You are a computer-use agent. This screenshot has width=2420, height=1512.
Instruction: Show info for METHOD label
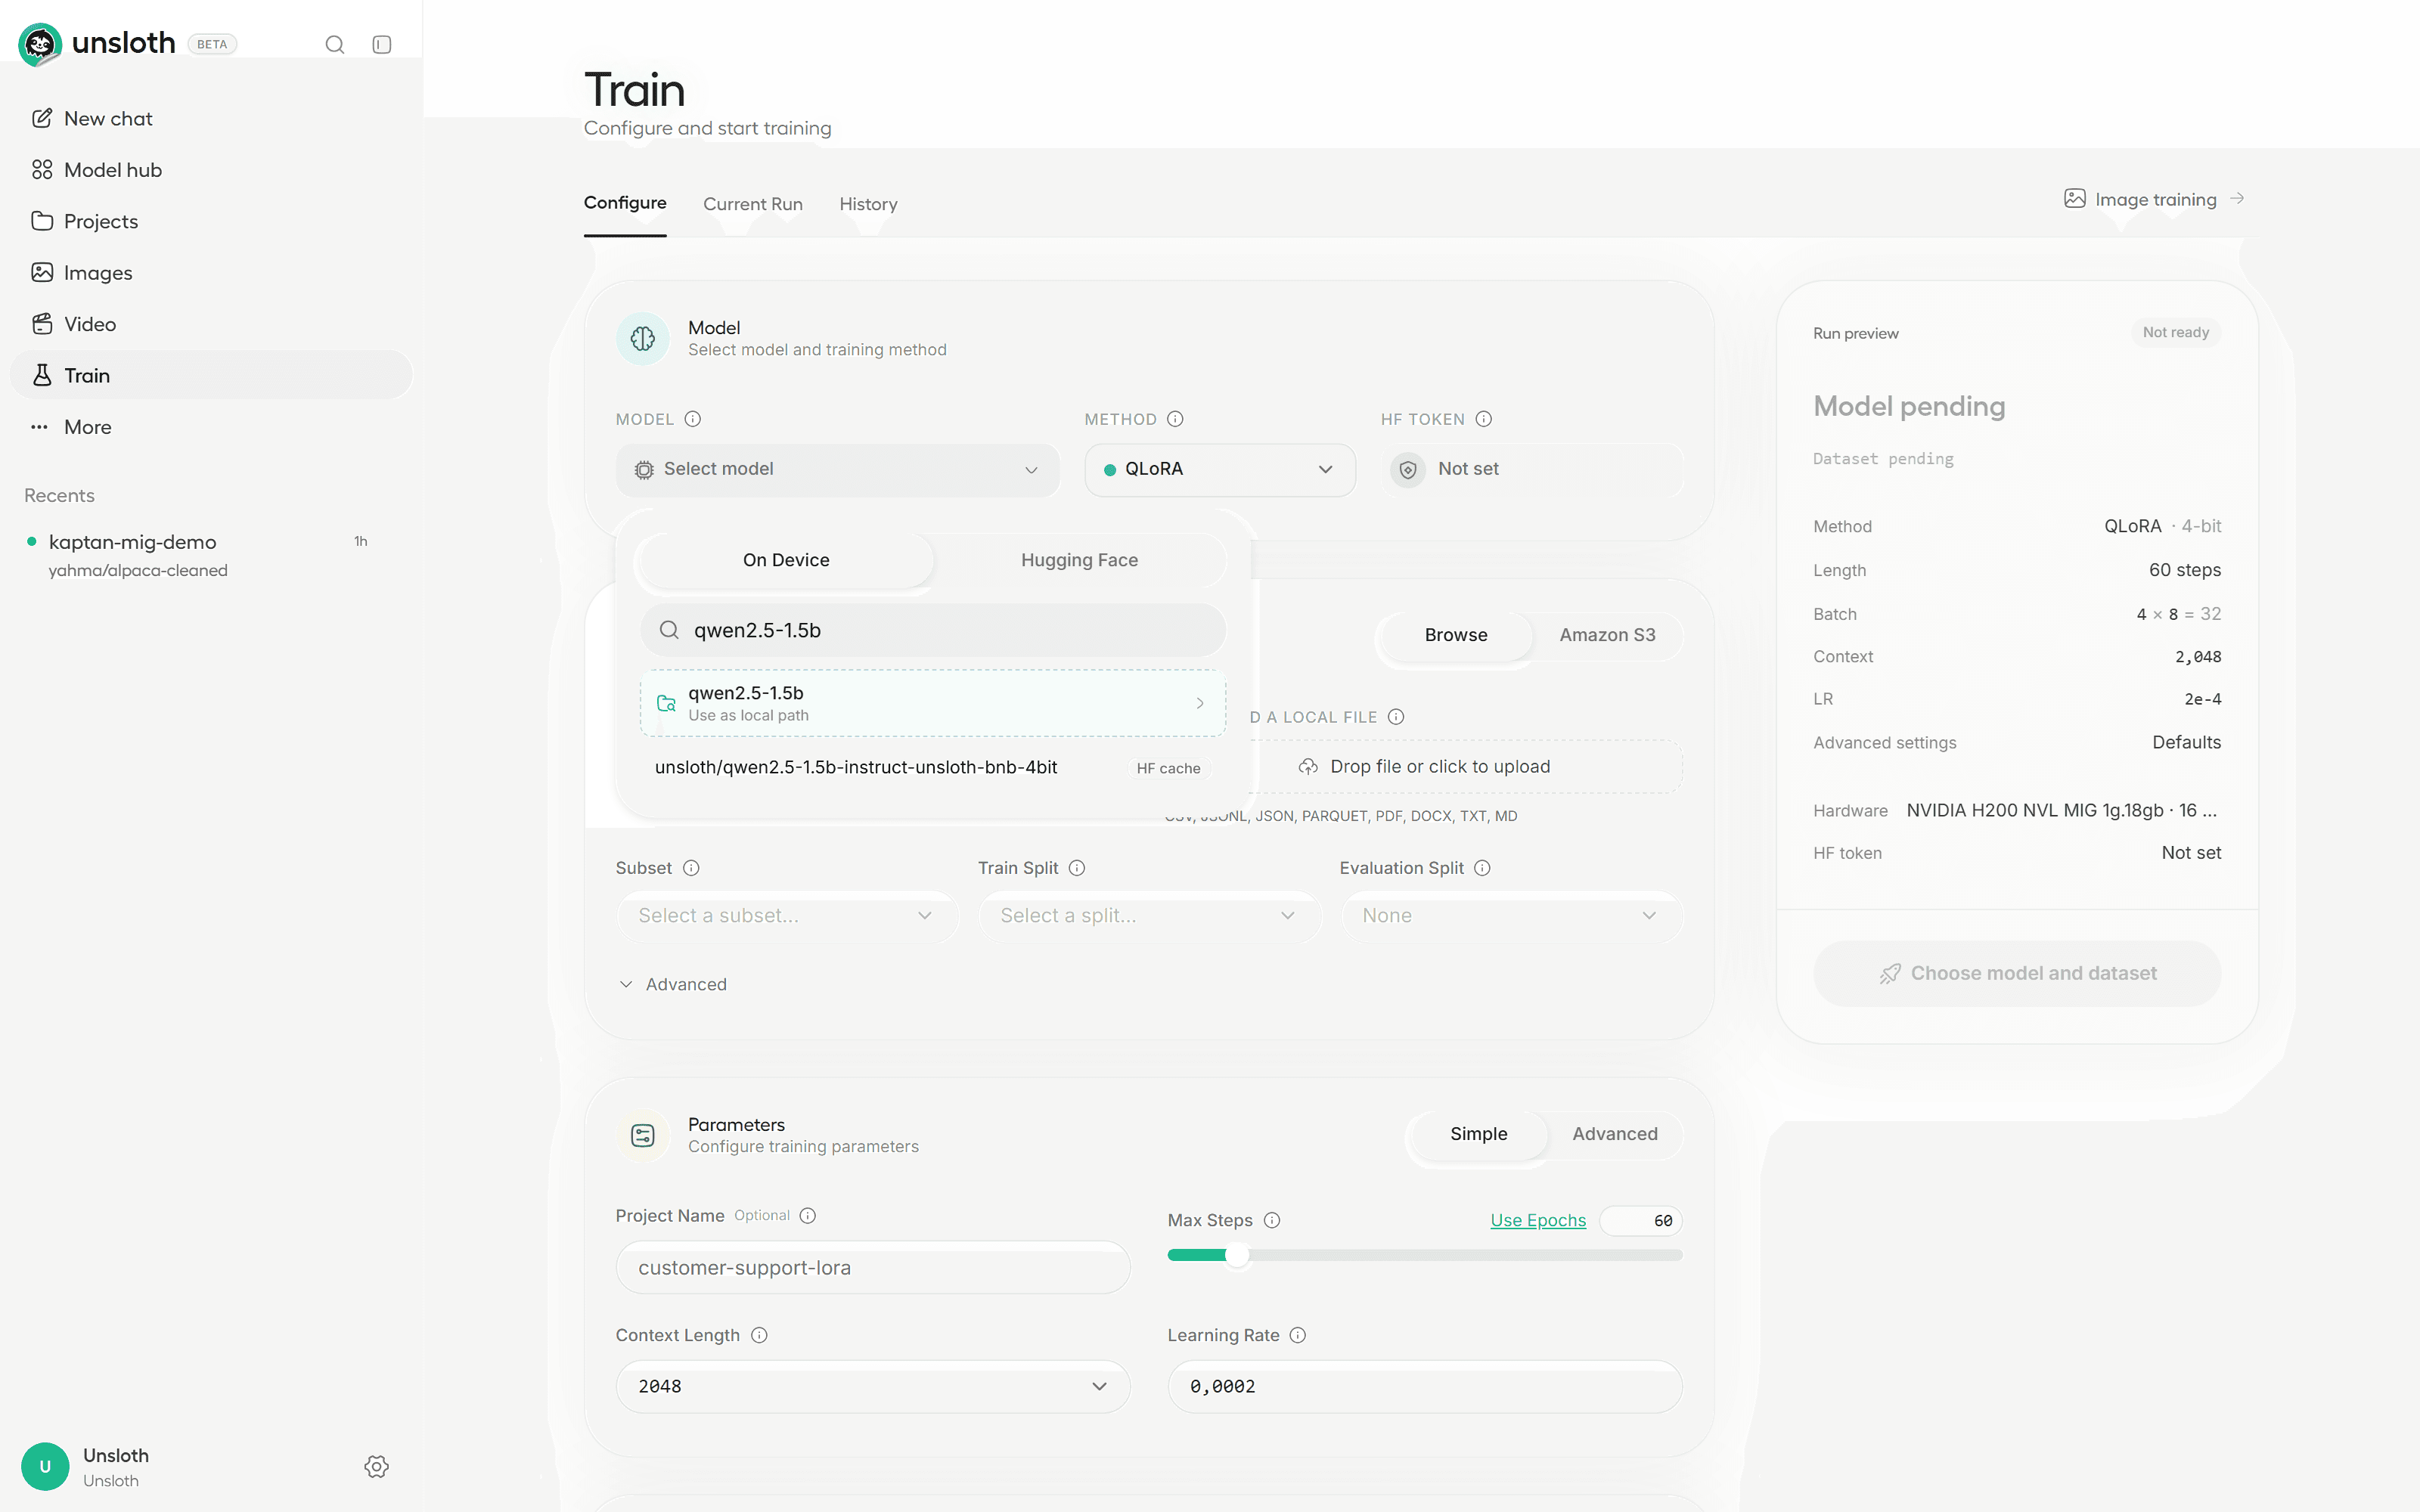click(1176, 419)
